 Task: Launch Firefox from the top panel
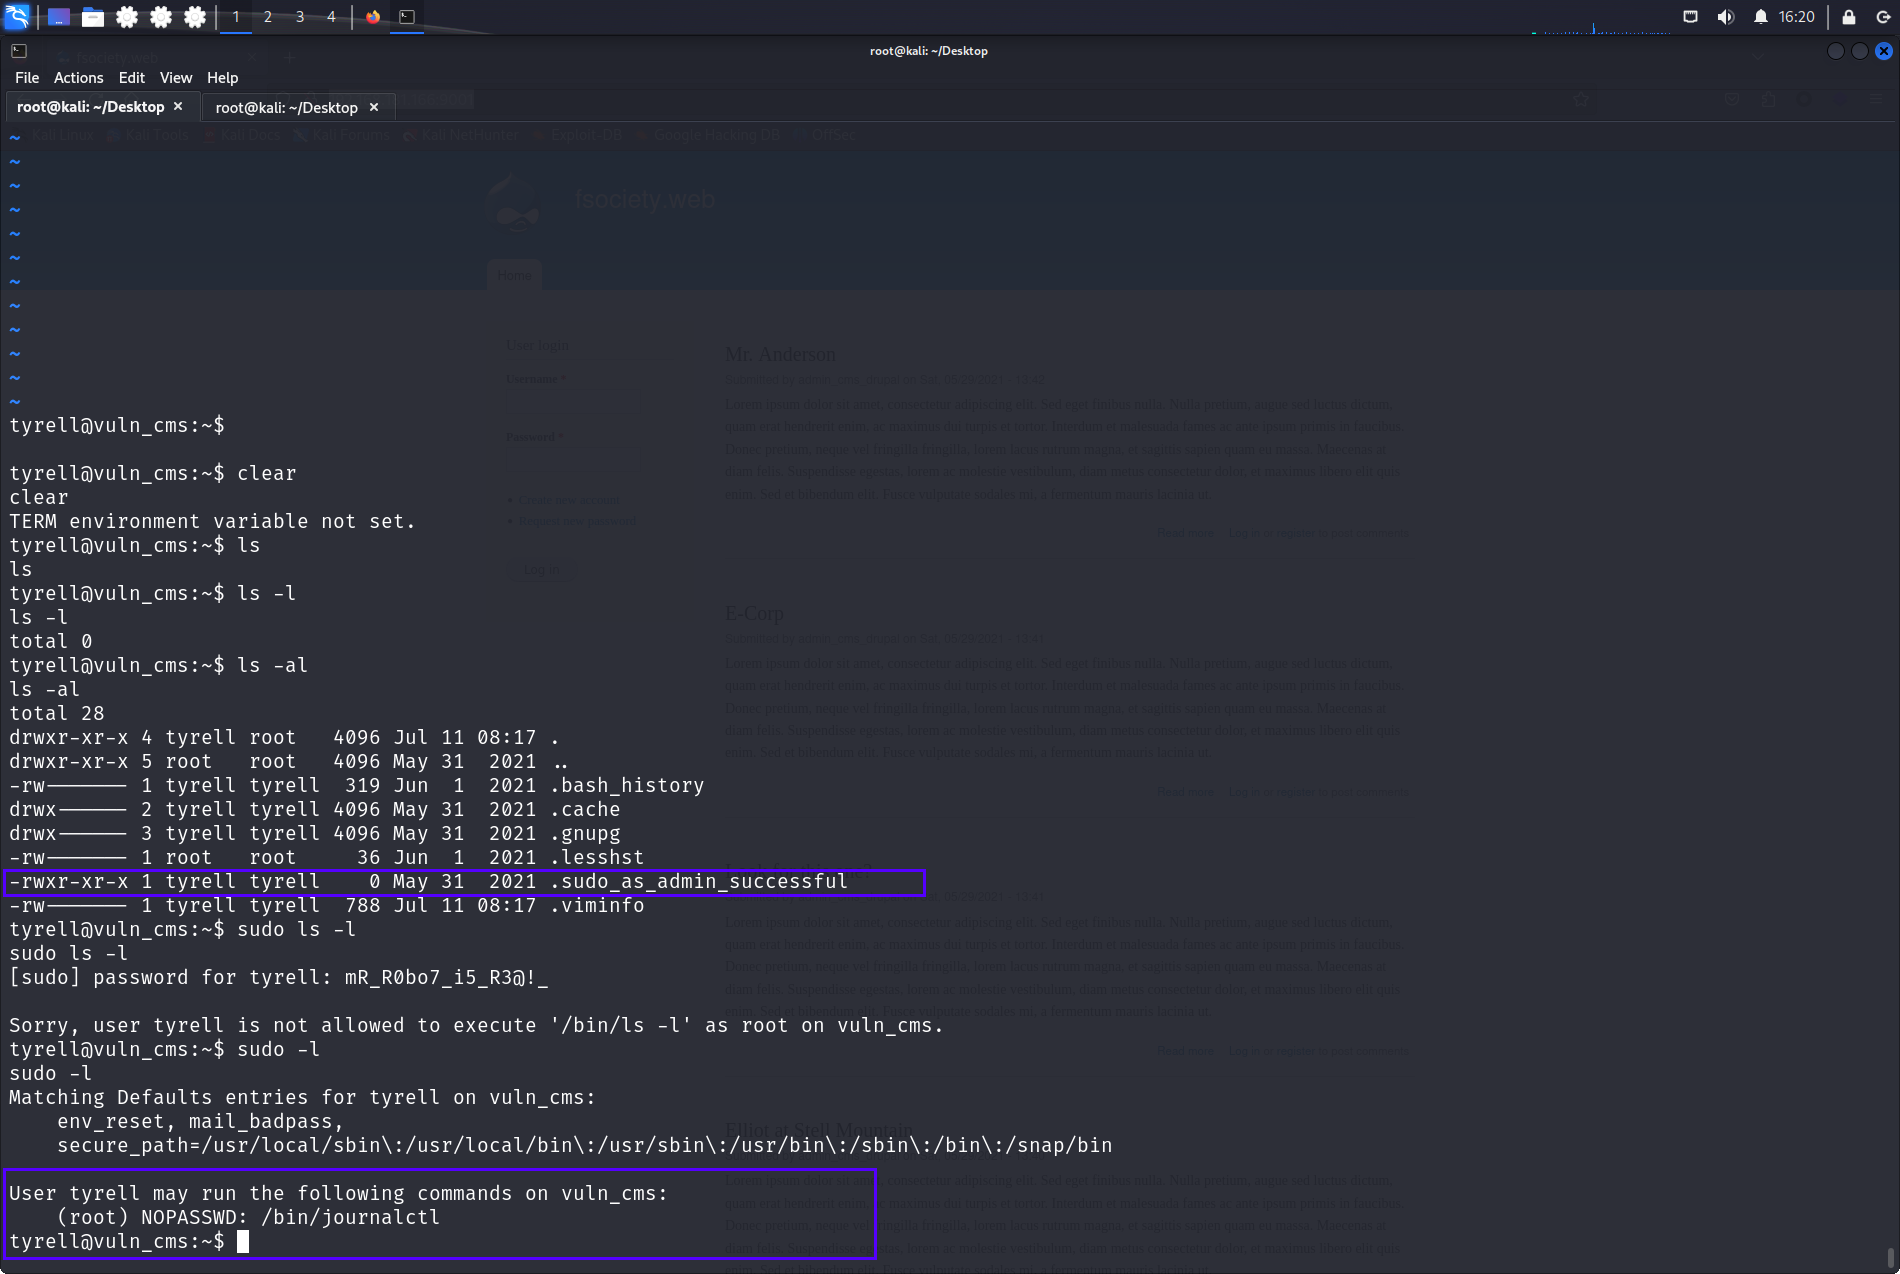click(x=373, y=17)
